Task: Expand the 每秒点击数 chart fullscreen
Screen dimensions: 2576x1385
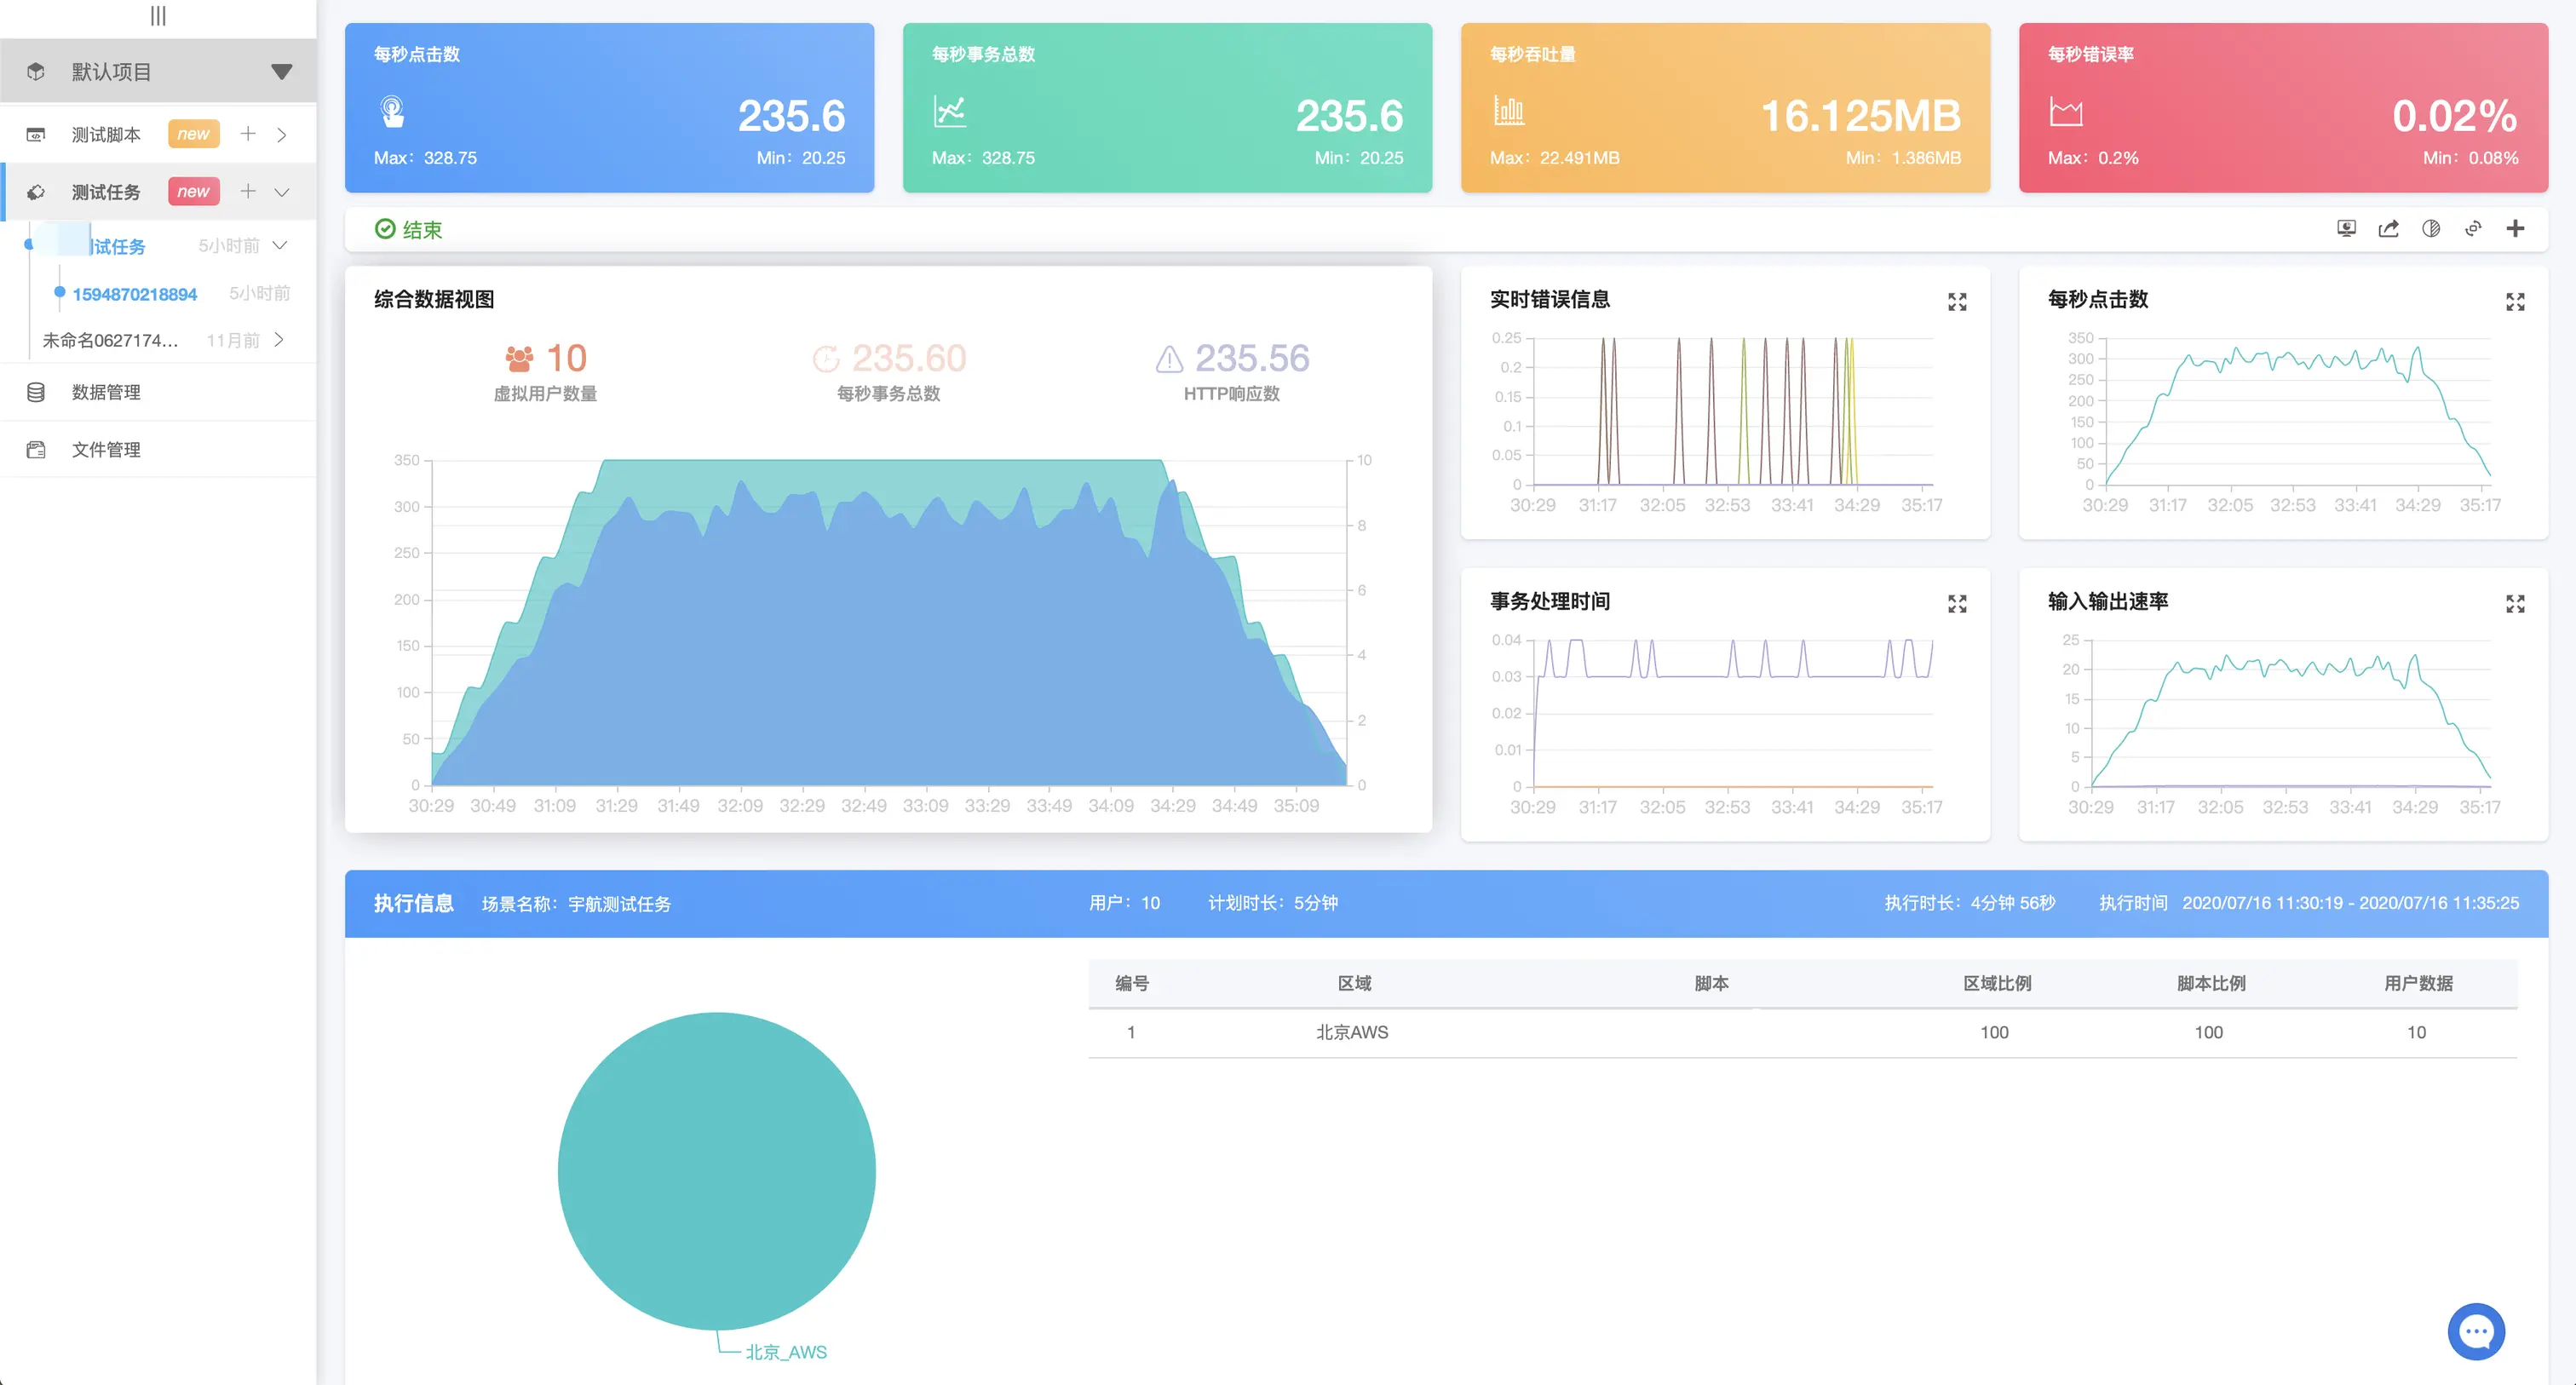Action: pos(2515,302)
